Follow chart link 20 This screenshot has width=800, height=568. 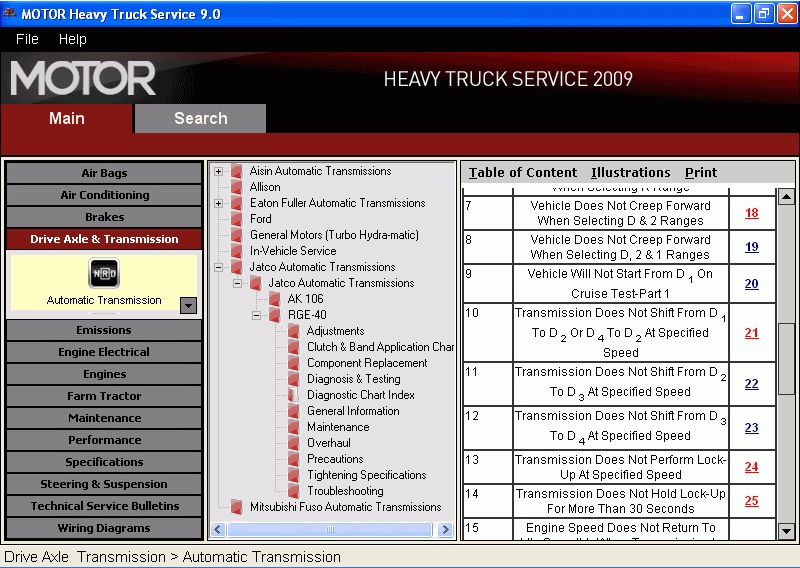(x=752, y=284)
